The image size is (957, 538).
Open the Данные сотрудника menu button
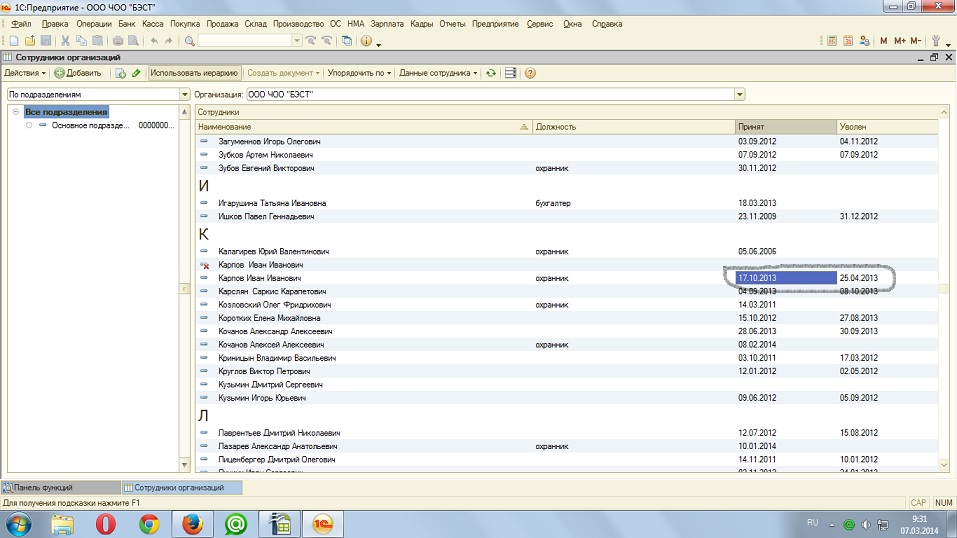click(438, 73)
